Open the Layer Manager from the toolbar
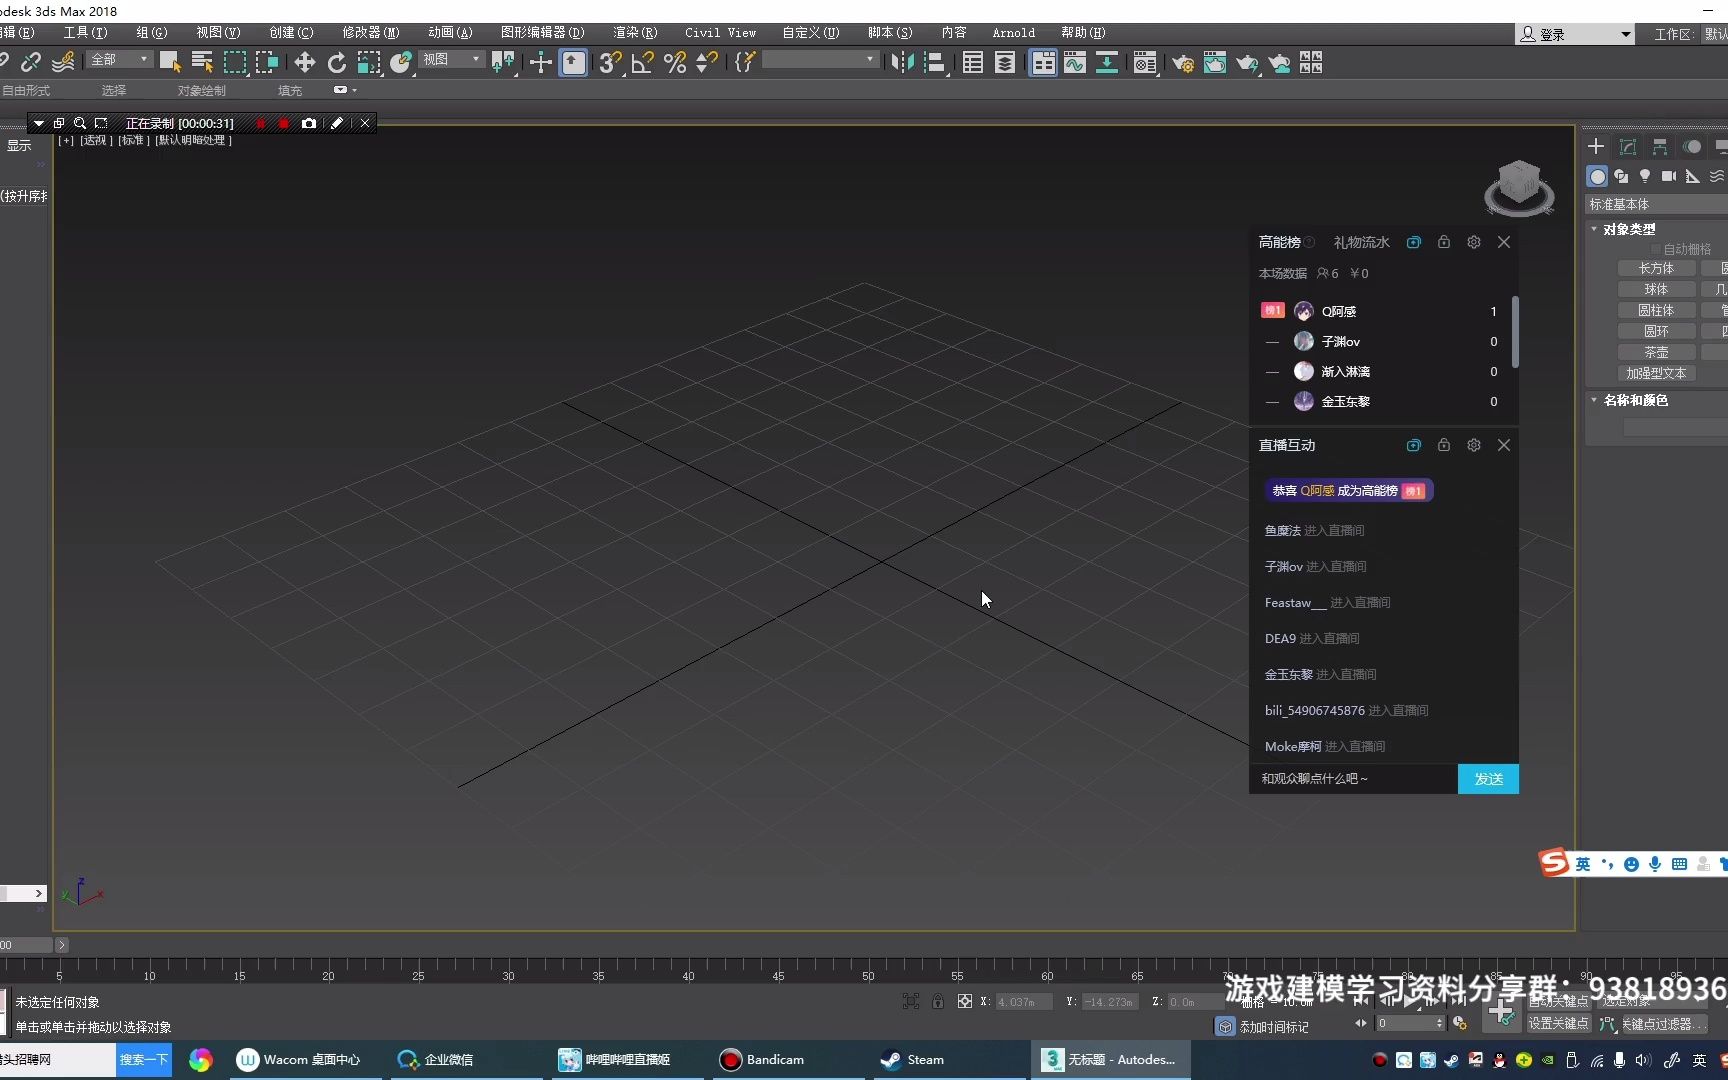This screenshot has height=1080, width=1728. pos(1005,63)
